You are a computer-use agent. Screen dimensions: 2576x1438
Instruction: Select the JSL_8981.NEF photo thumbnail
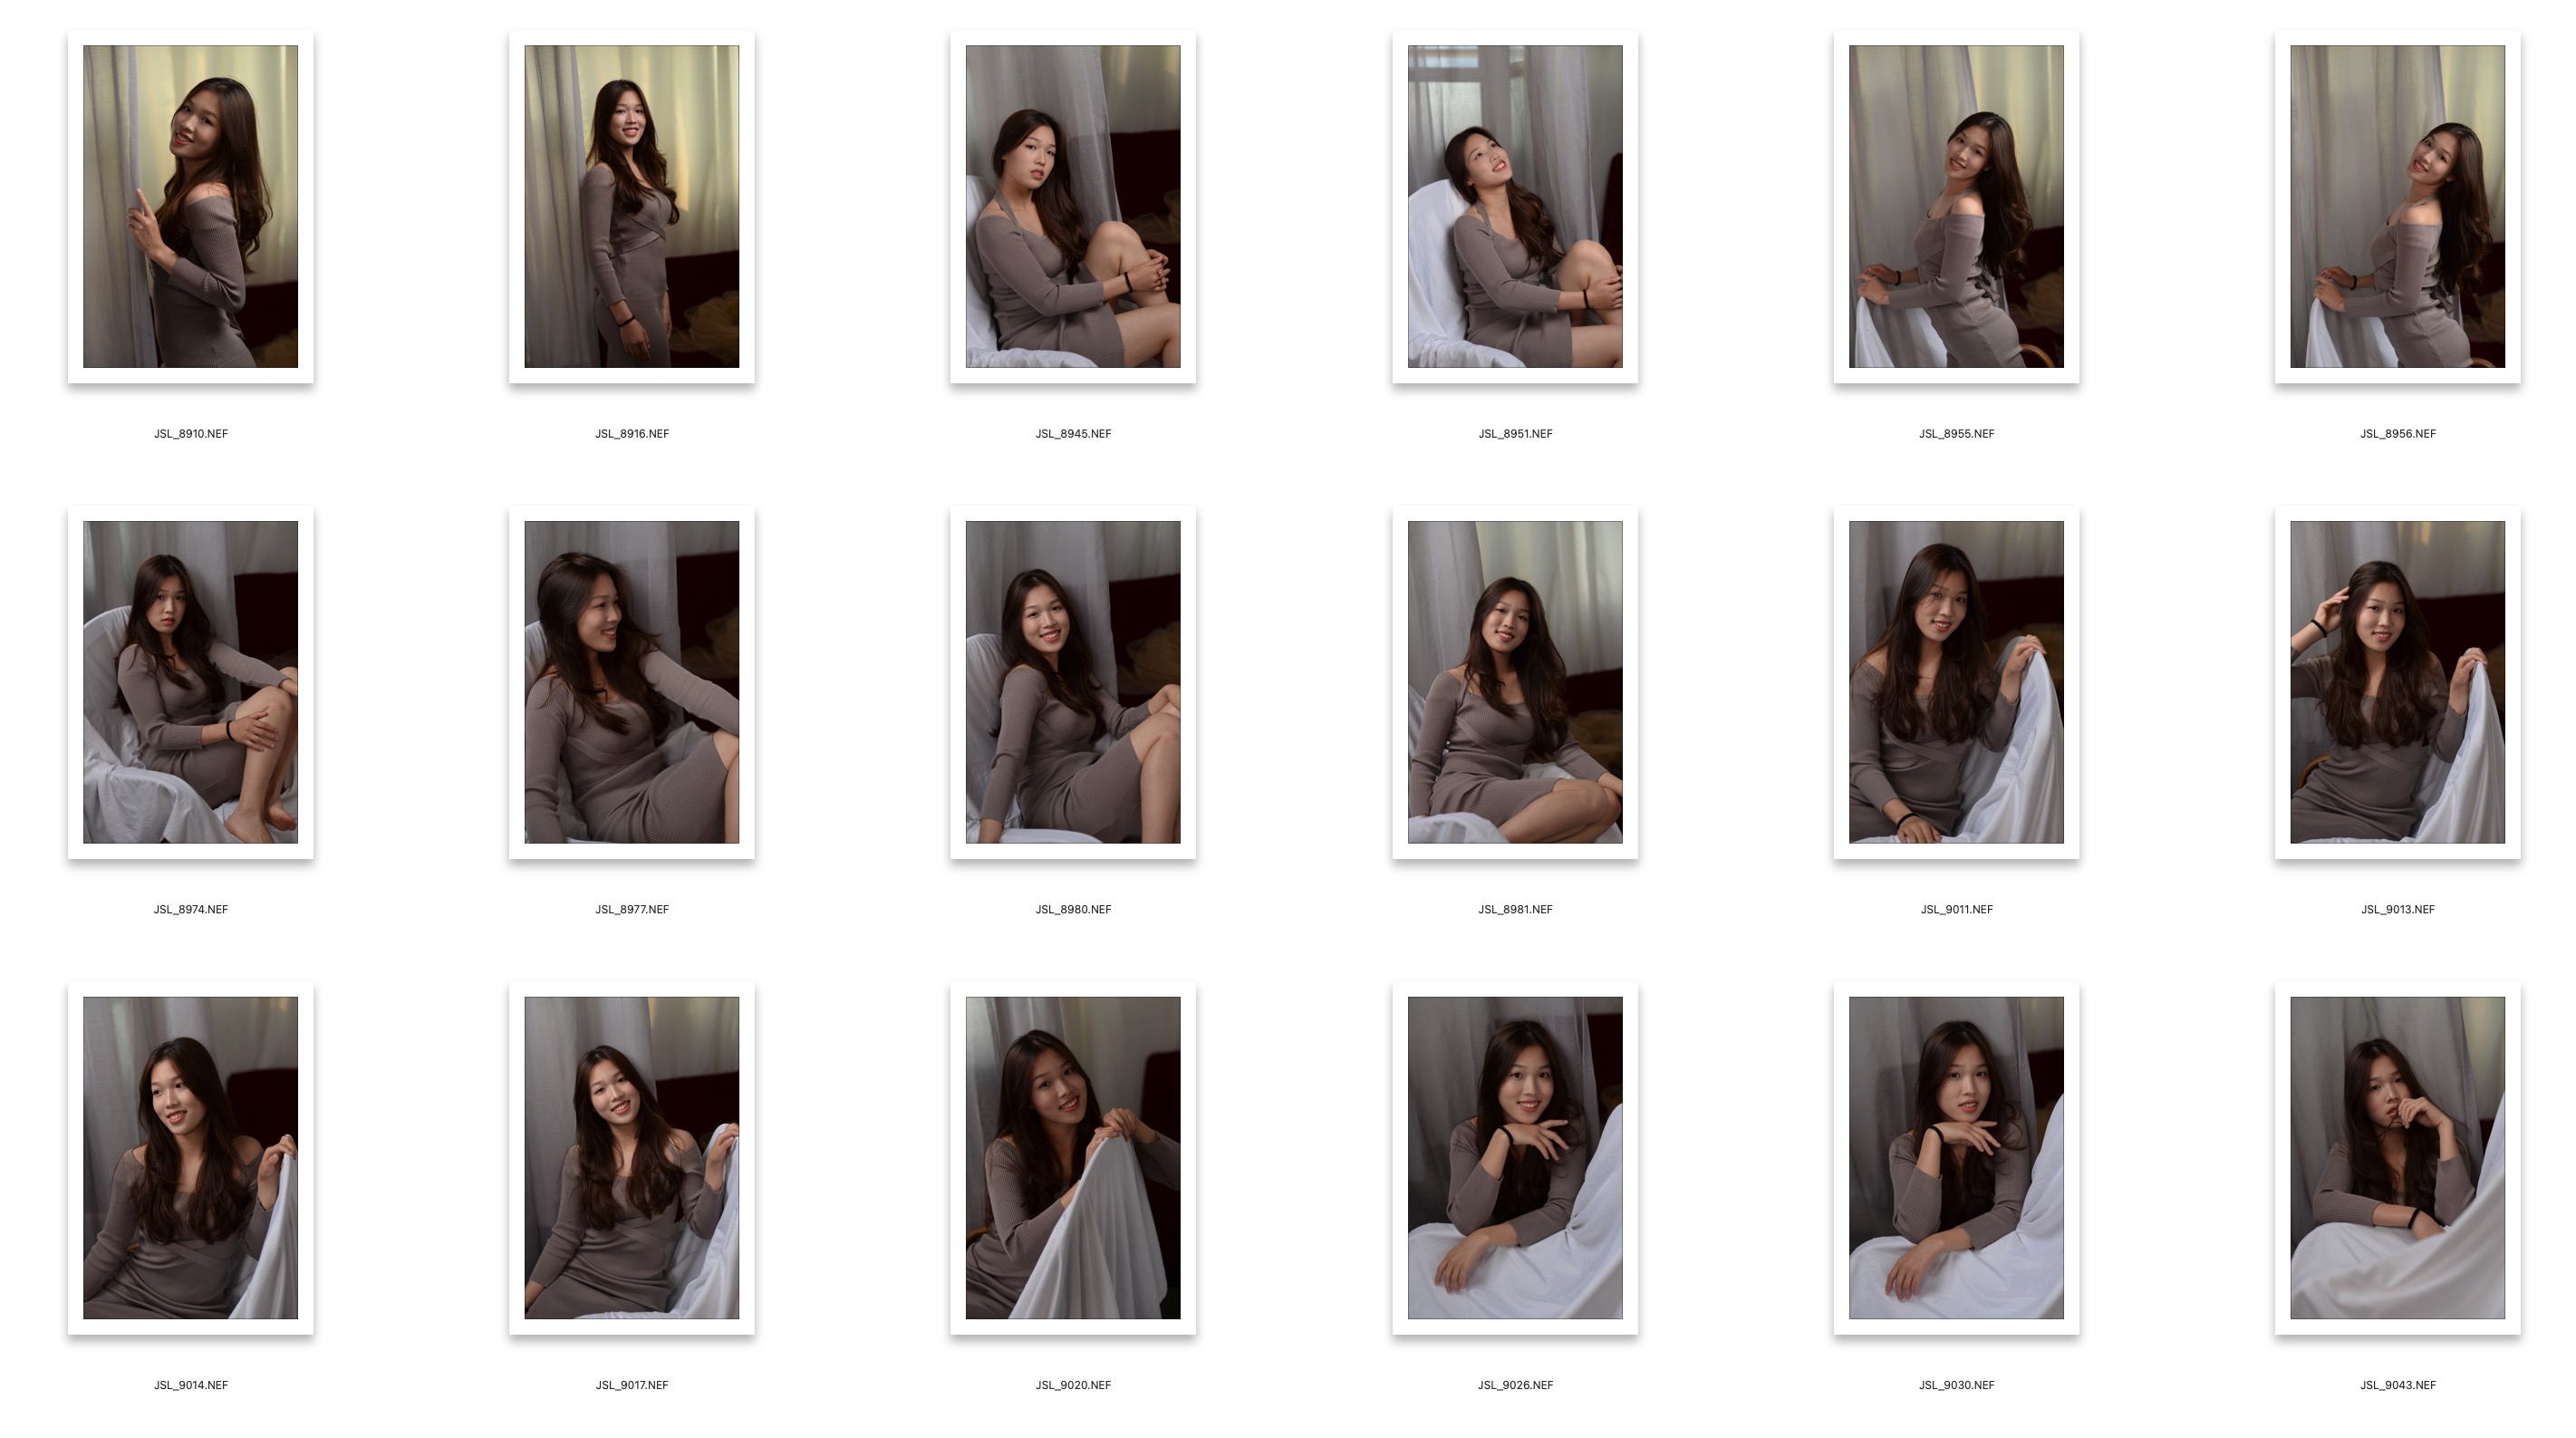pyautogui.click(x=1515, y=682)
